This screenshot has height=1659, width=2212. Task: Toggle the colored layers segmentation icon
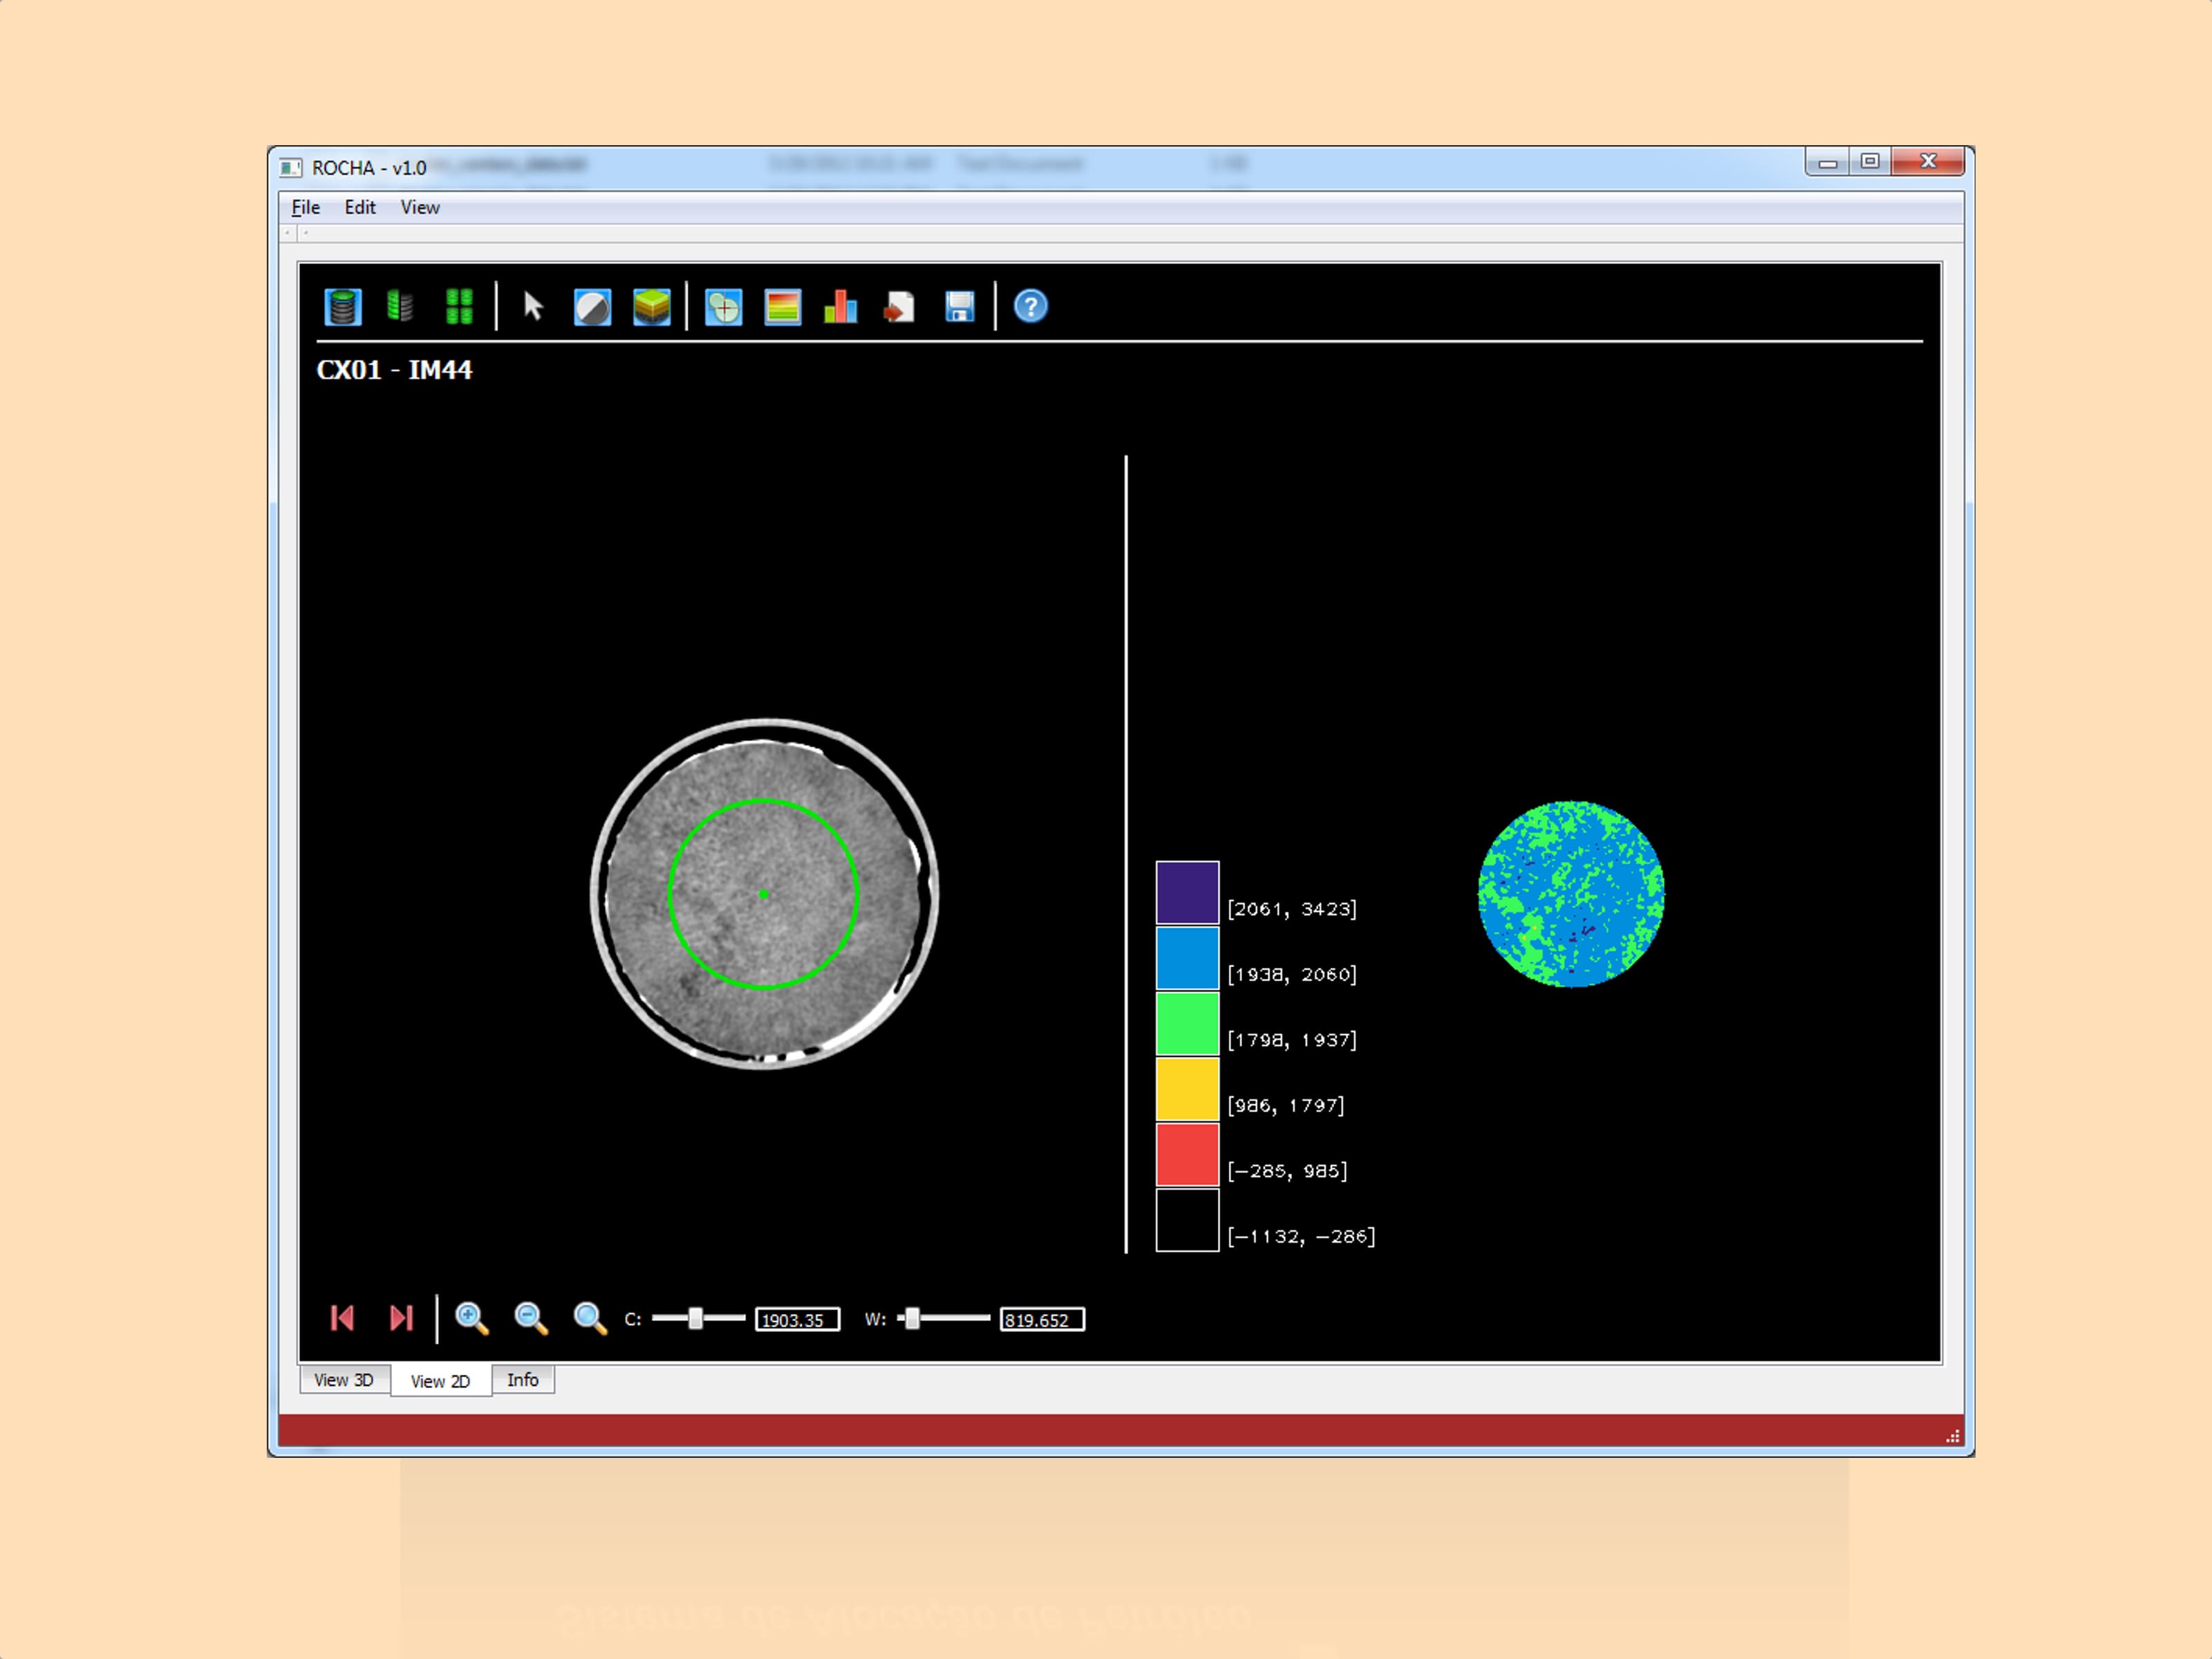coord(652,307)
